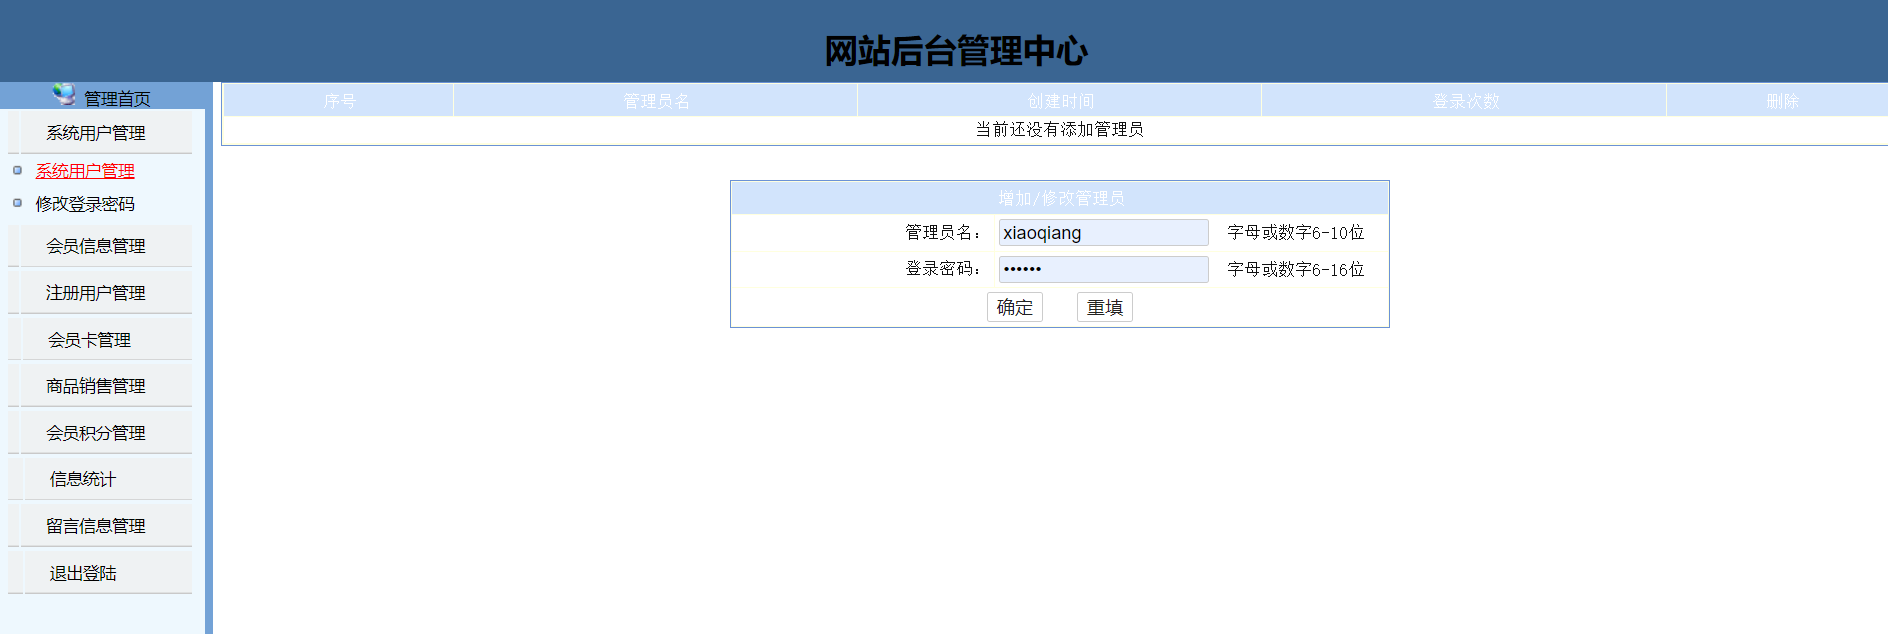Open the red 系统用户管理 sub-link

tap(85, 171)
